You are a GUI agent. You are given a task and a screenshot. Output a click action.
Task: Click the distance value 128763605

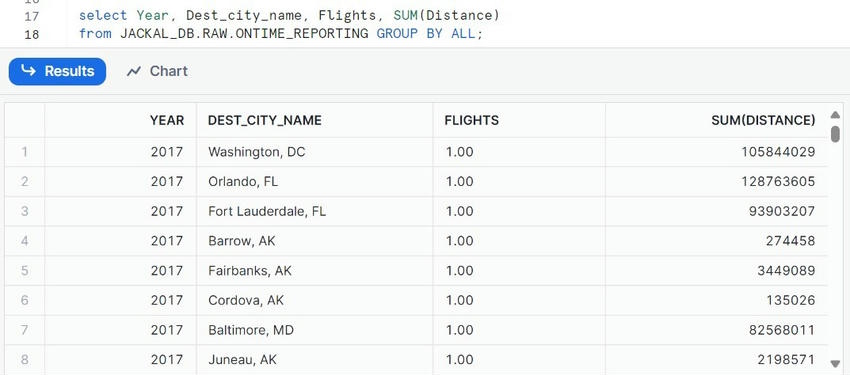point(778,182)
